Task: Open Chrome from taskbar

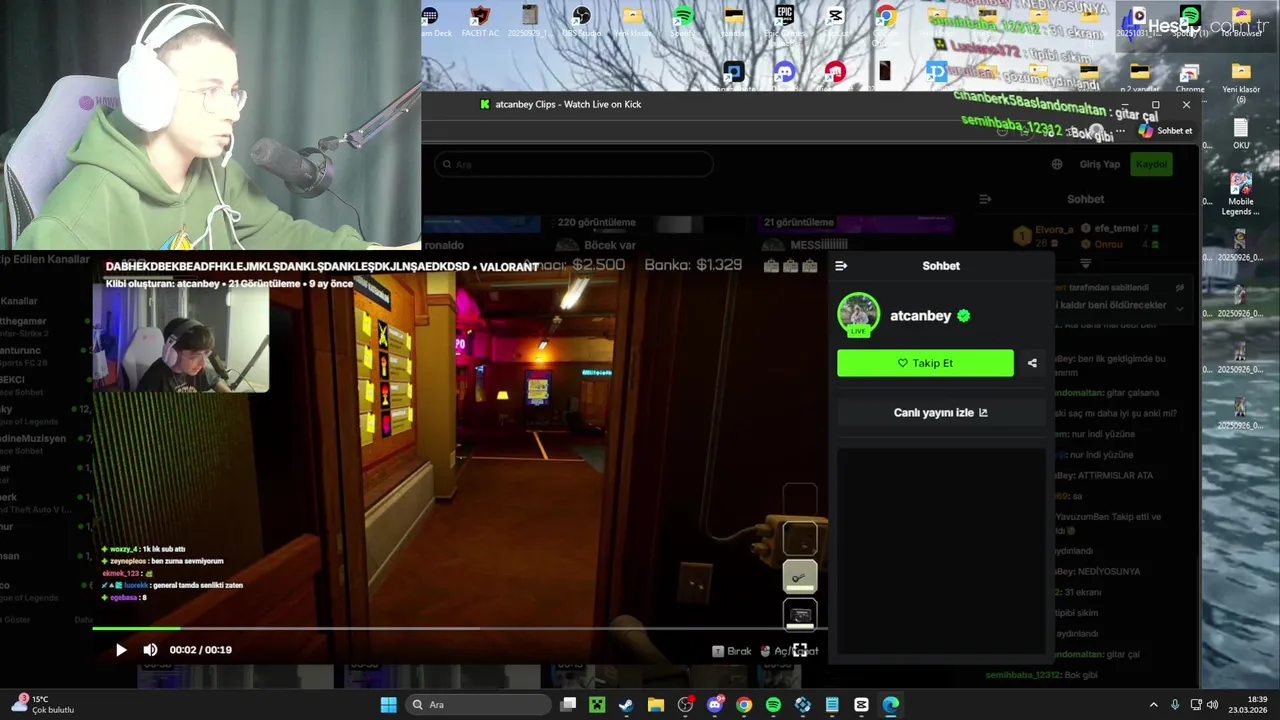Action: point(744,705)
